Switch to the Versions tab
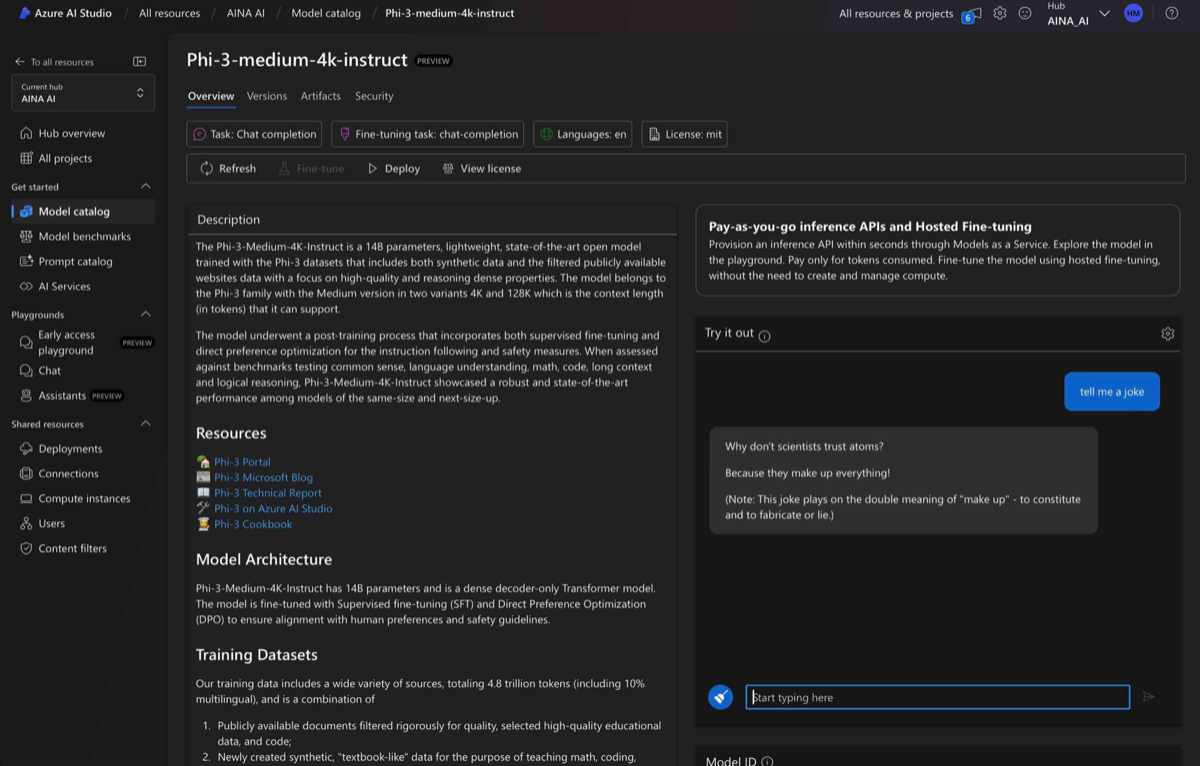 [267, 96]
